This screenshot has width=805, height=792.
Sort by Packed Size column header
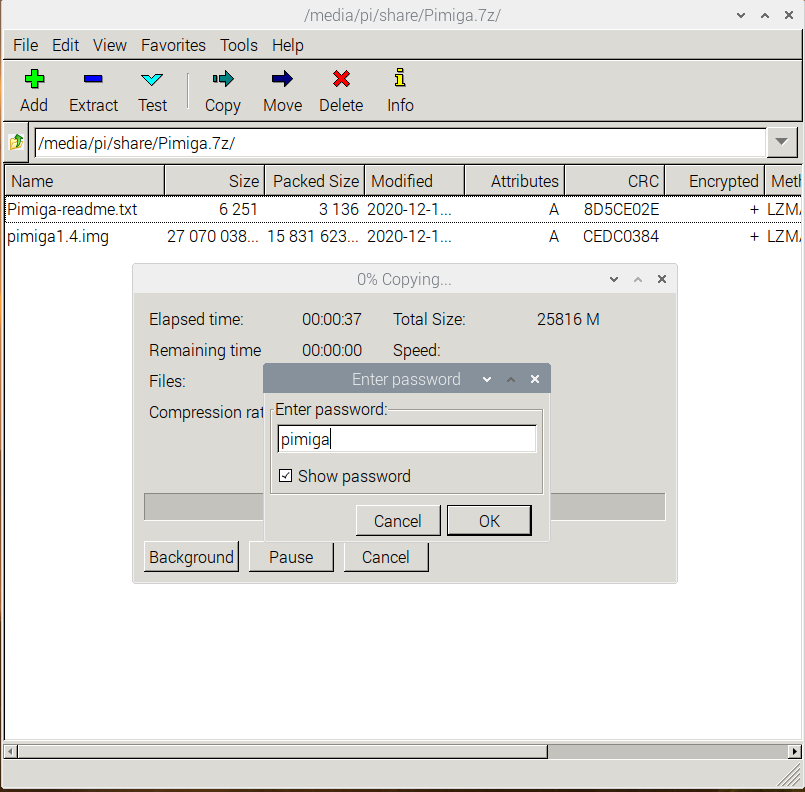pyautogui.click(x=315, y=181)
